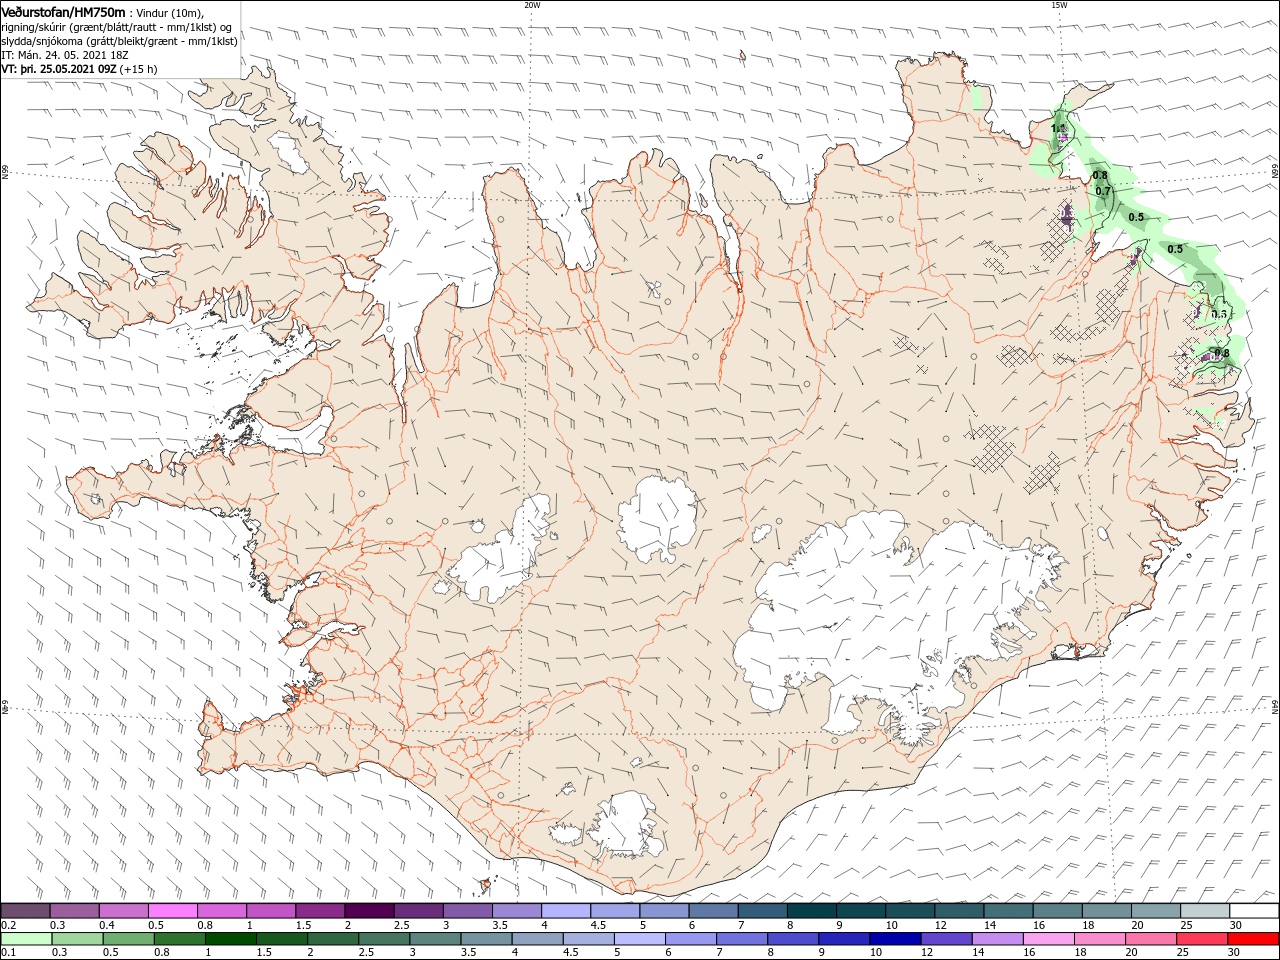The image size is (1280, 960).
Task: Pick the 12–14 violet swatch in the lower legend
Action: (x=947, y=939)
